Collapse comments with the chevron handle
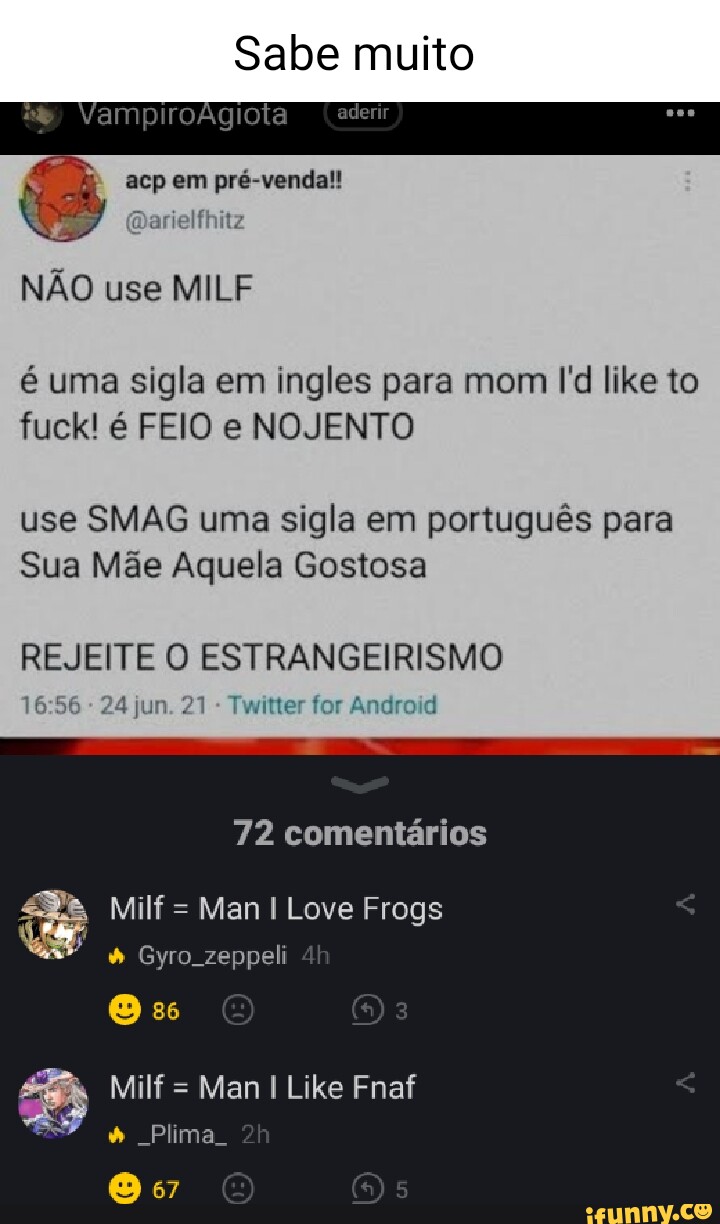Viewport: 720px width, 1224px height. click(x=359, y=785)
